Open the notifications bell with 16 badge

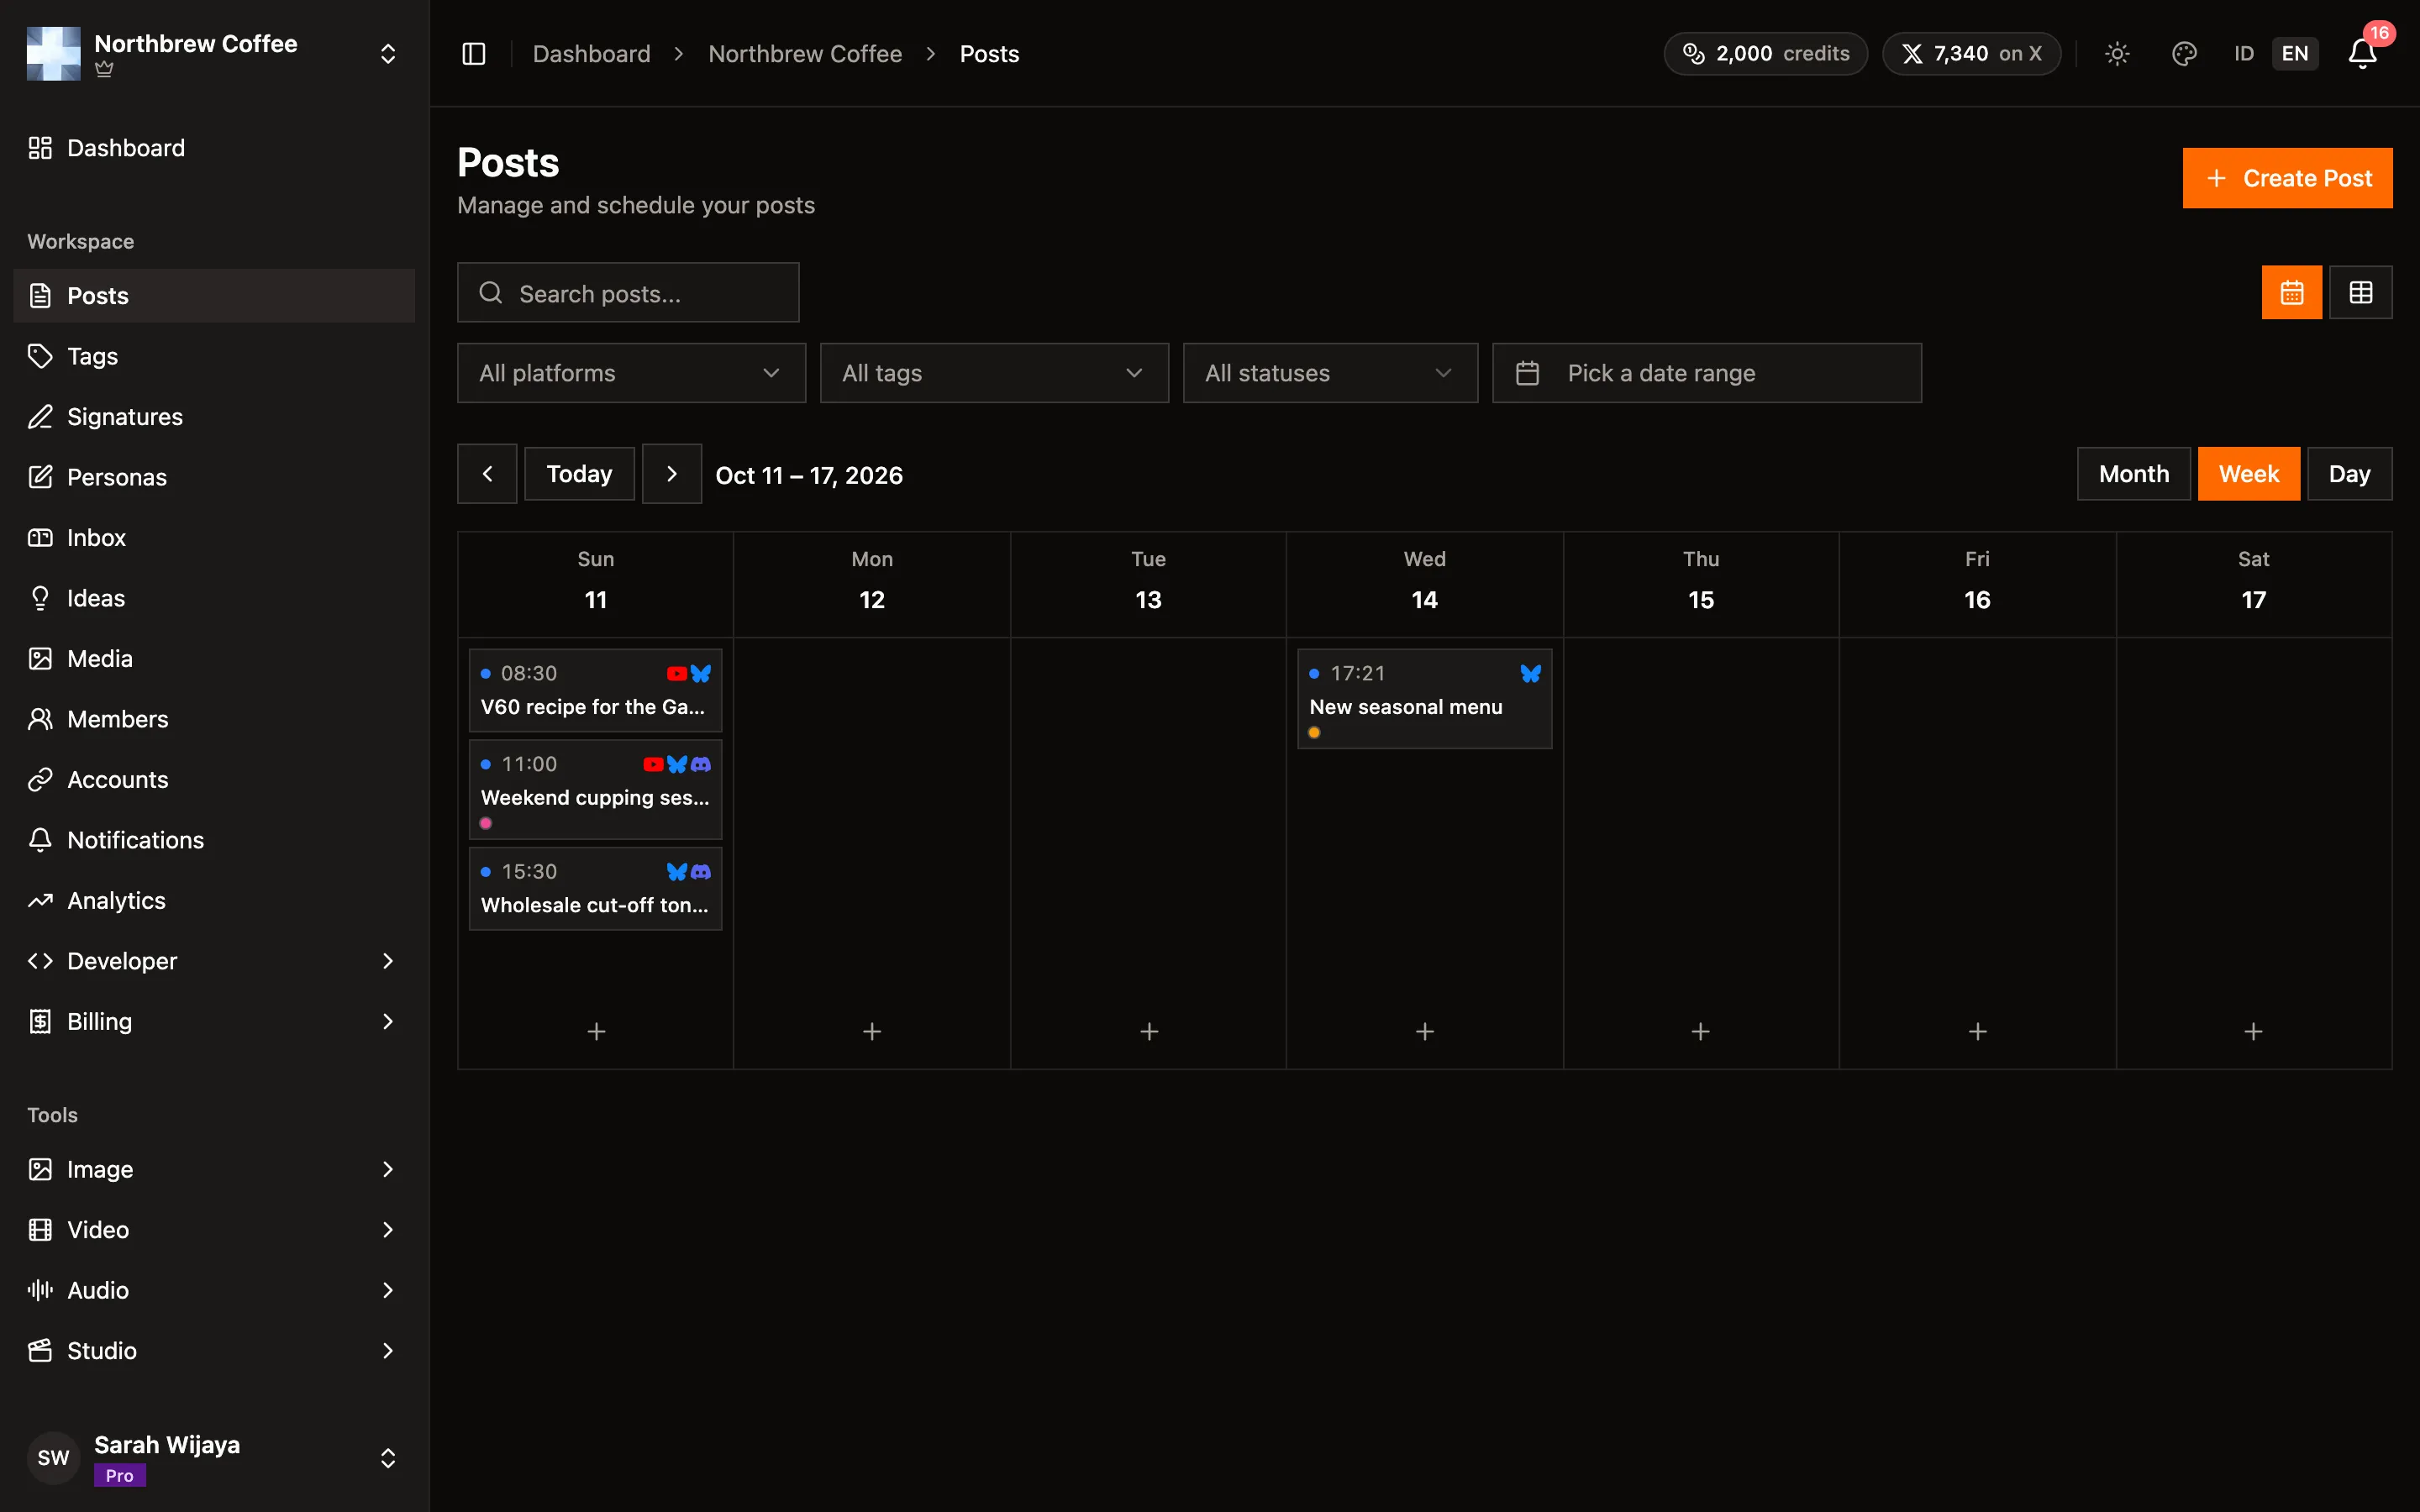(2363, 52)
